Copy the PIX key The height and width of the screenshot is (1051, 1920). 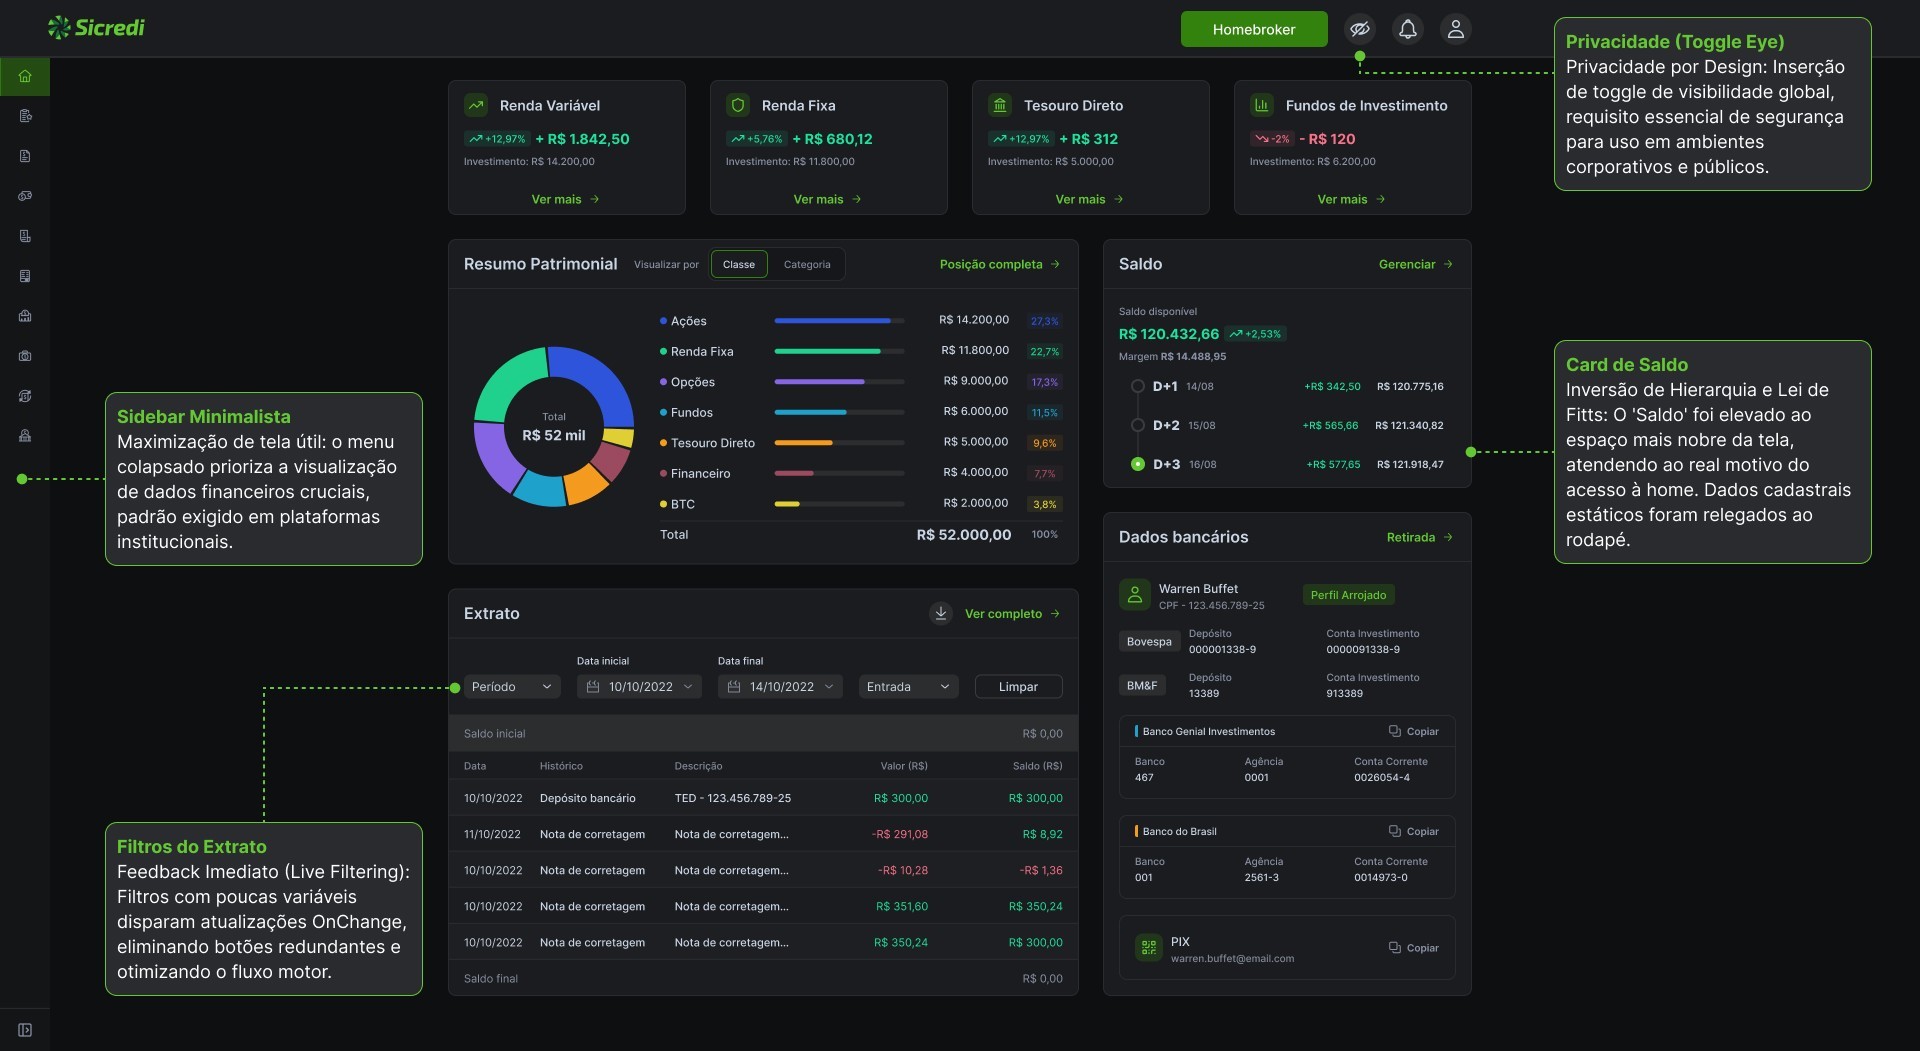1413,947
